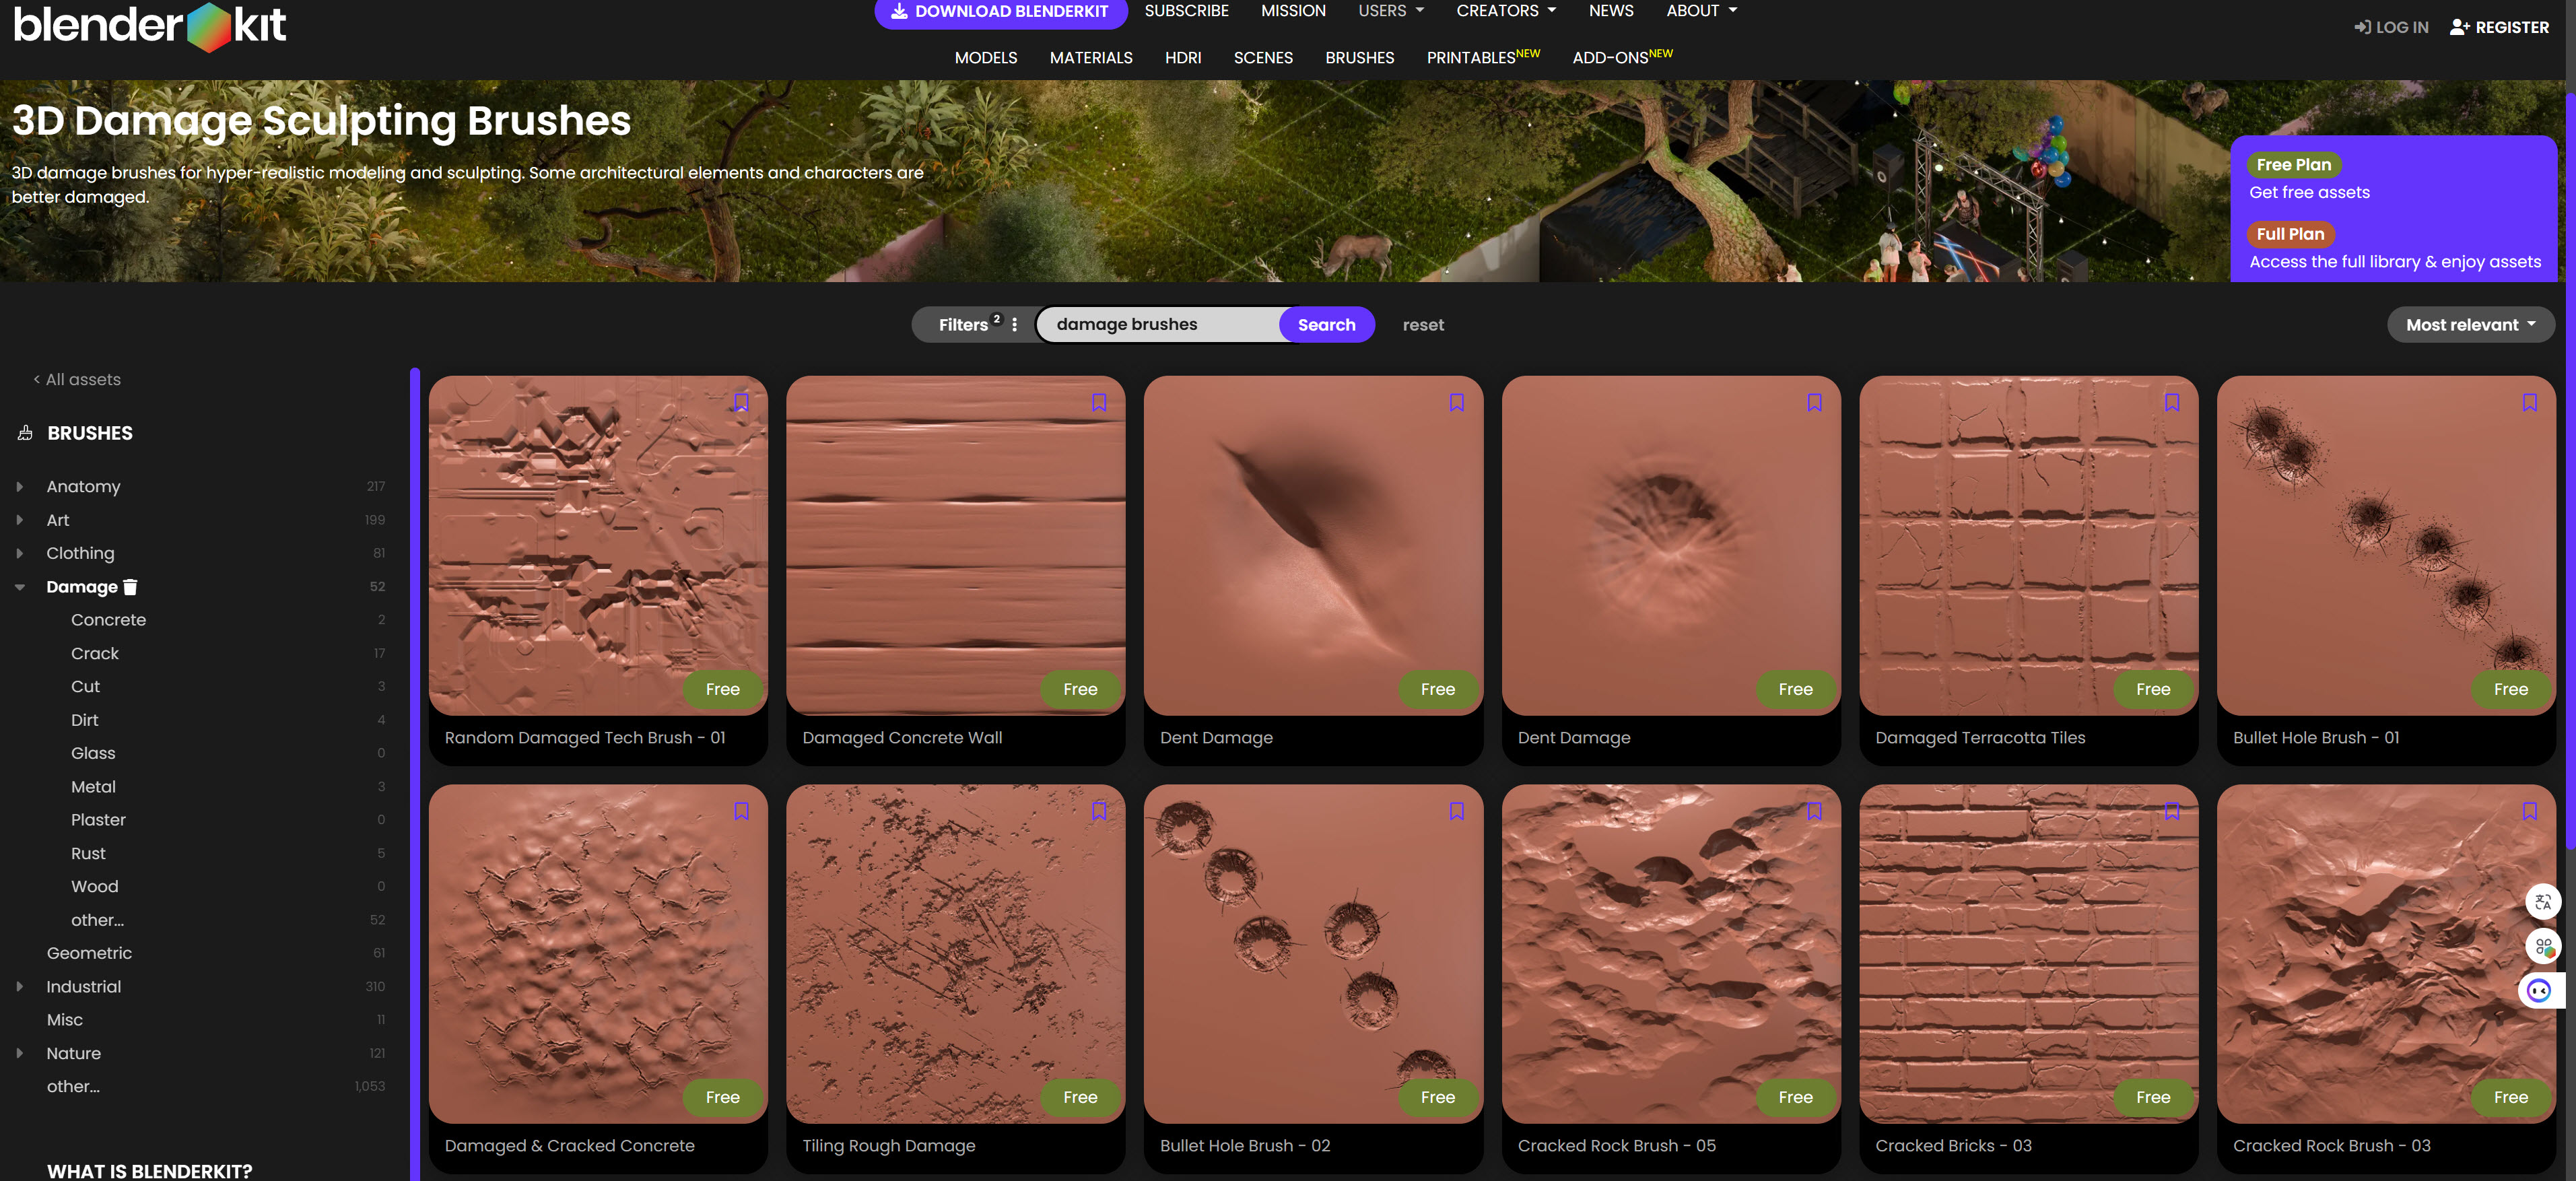
Task: Bookmark the Random Damaged Tech Brush - 01
Action: coord(741,402)
